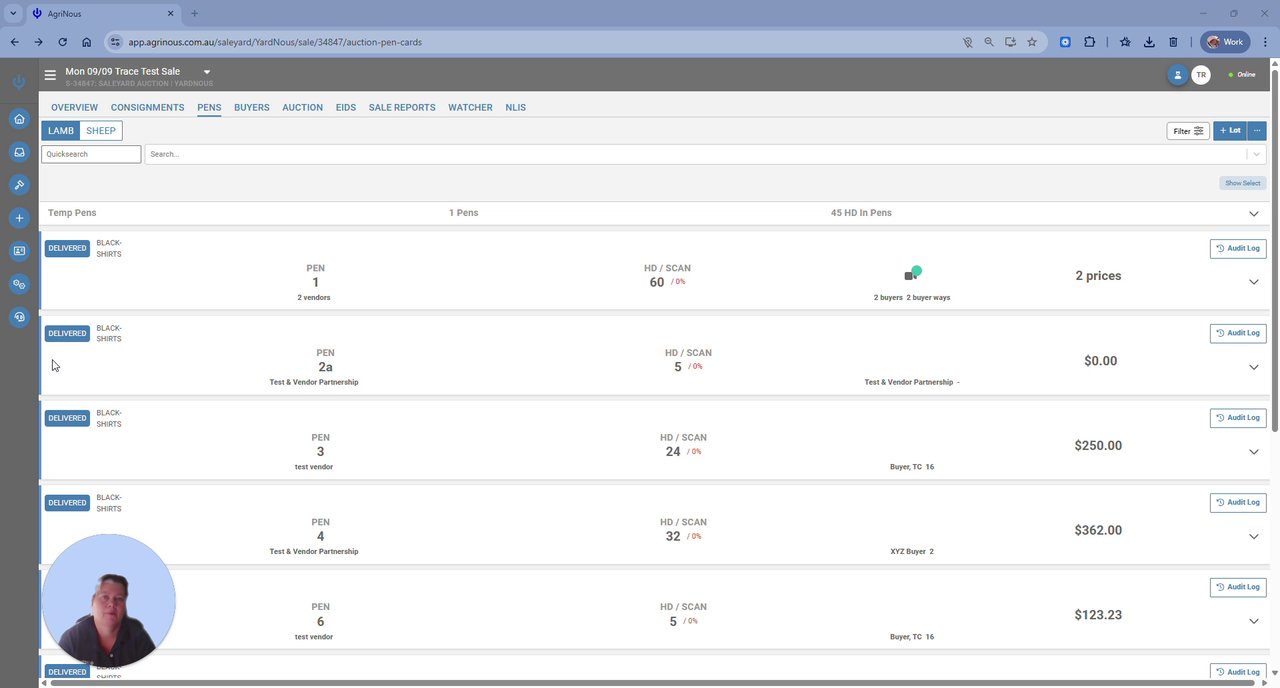The image size is (1280, 688).
Task: Click the wide Search... input field
Action: 695,154
